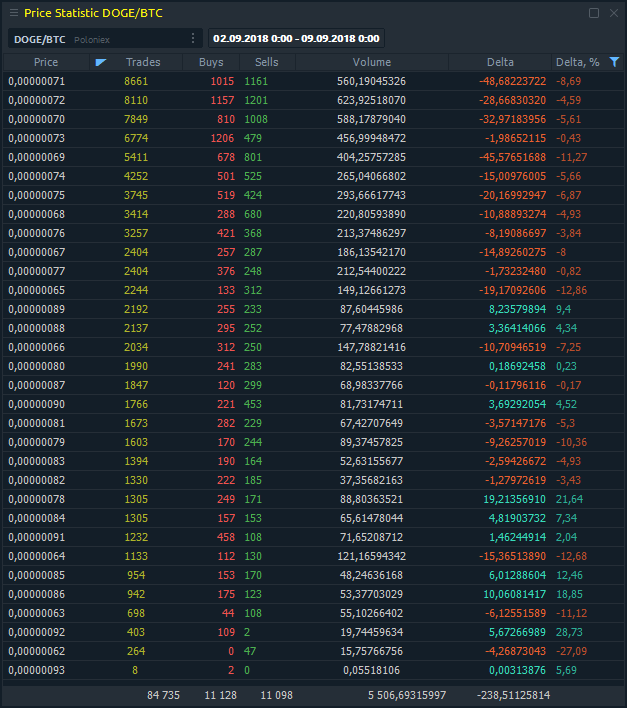Open the date range 02.09.2018 - 09.09.2018 picker
The image size is (627, 708).
[296, 38]
